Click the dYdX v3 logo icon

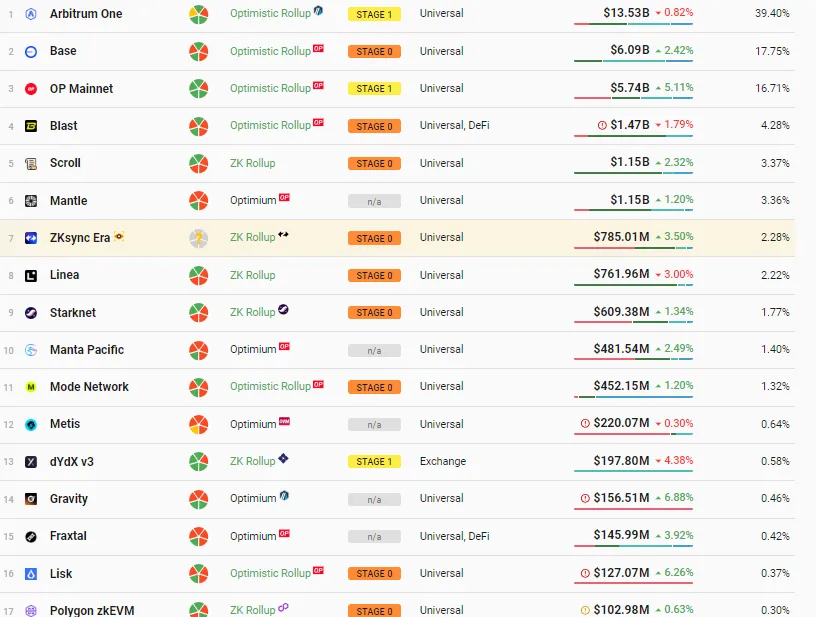pyautogui.click(x=30, y=462)
